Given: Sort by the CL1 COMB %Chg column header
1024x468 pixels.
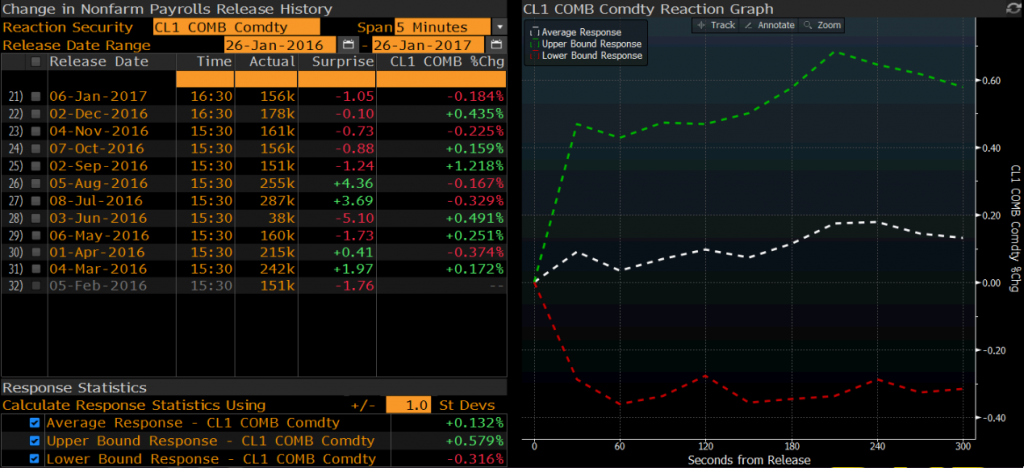Looking at the screenshot, I should point(447,61).
